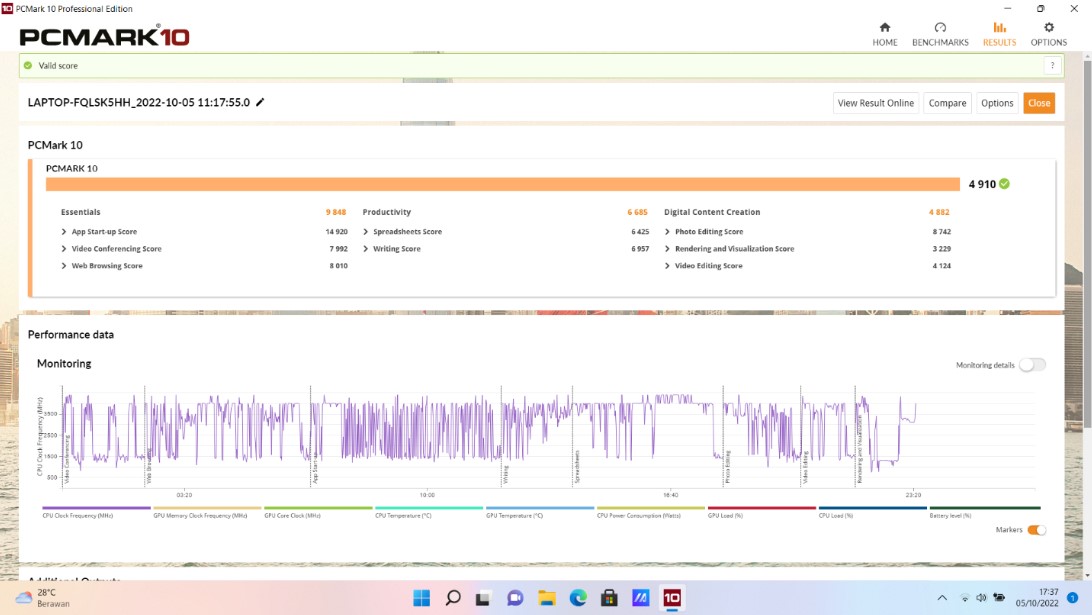1092x615 pixels.
Task: Click the help question mark icon
Action: (1052, 65)
